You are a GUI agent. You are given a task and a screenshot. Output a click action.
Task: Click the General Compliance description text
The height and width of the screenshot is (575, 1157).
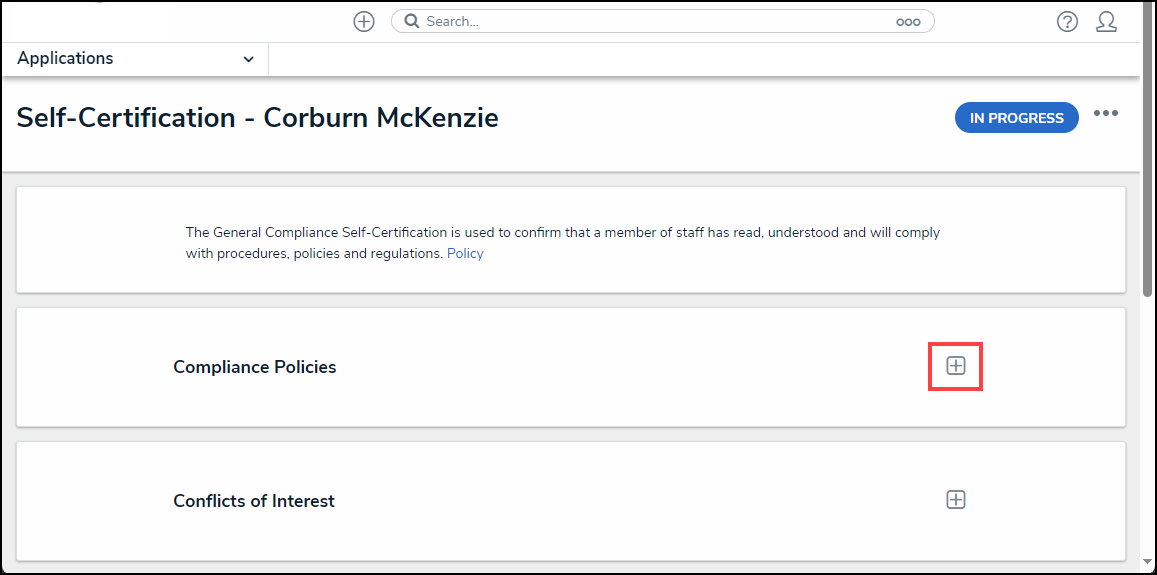(562, 233)
